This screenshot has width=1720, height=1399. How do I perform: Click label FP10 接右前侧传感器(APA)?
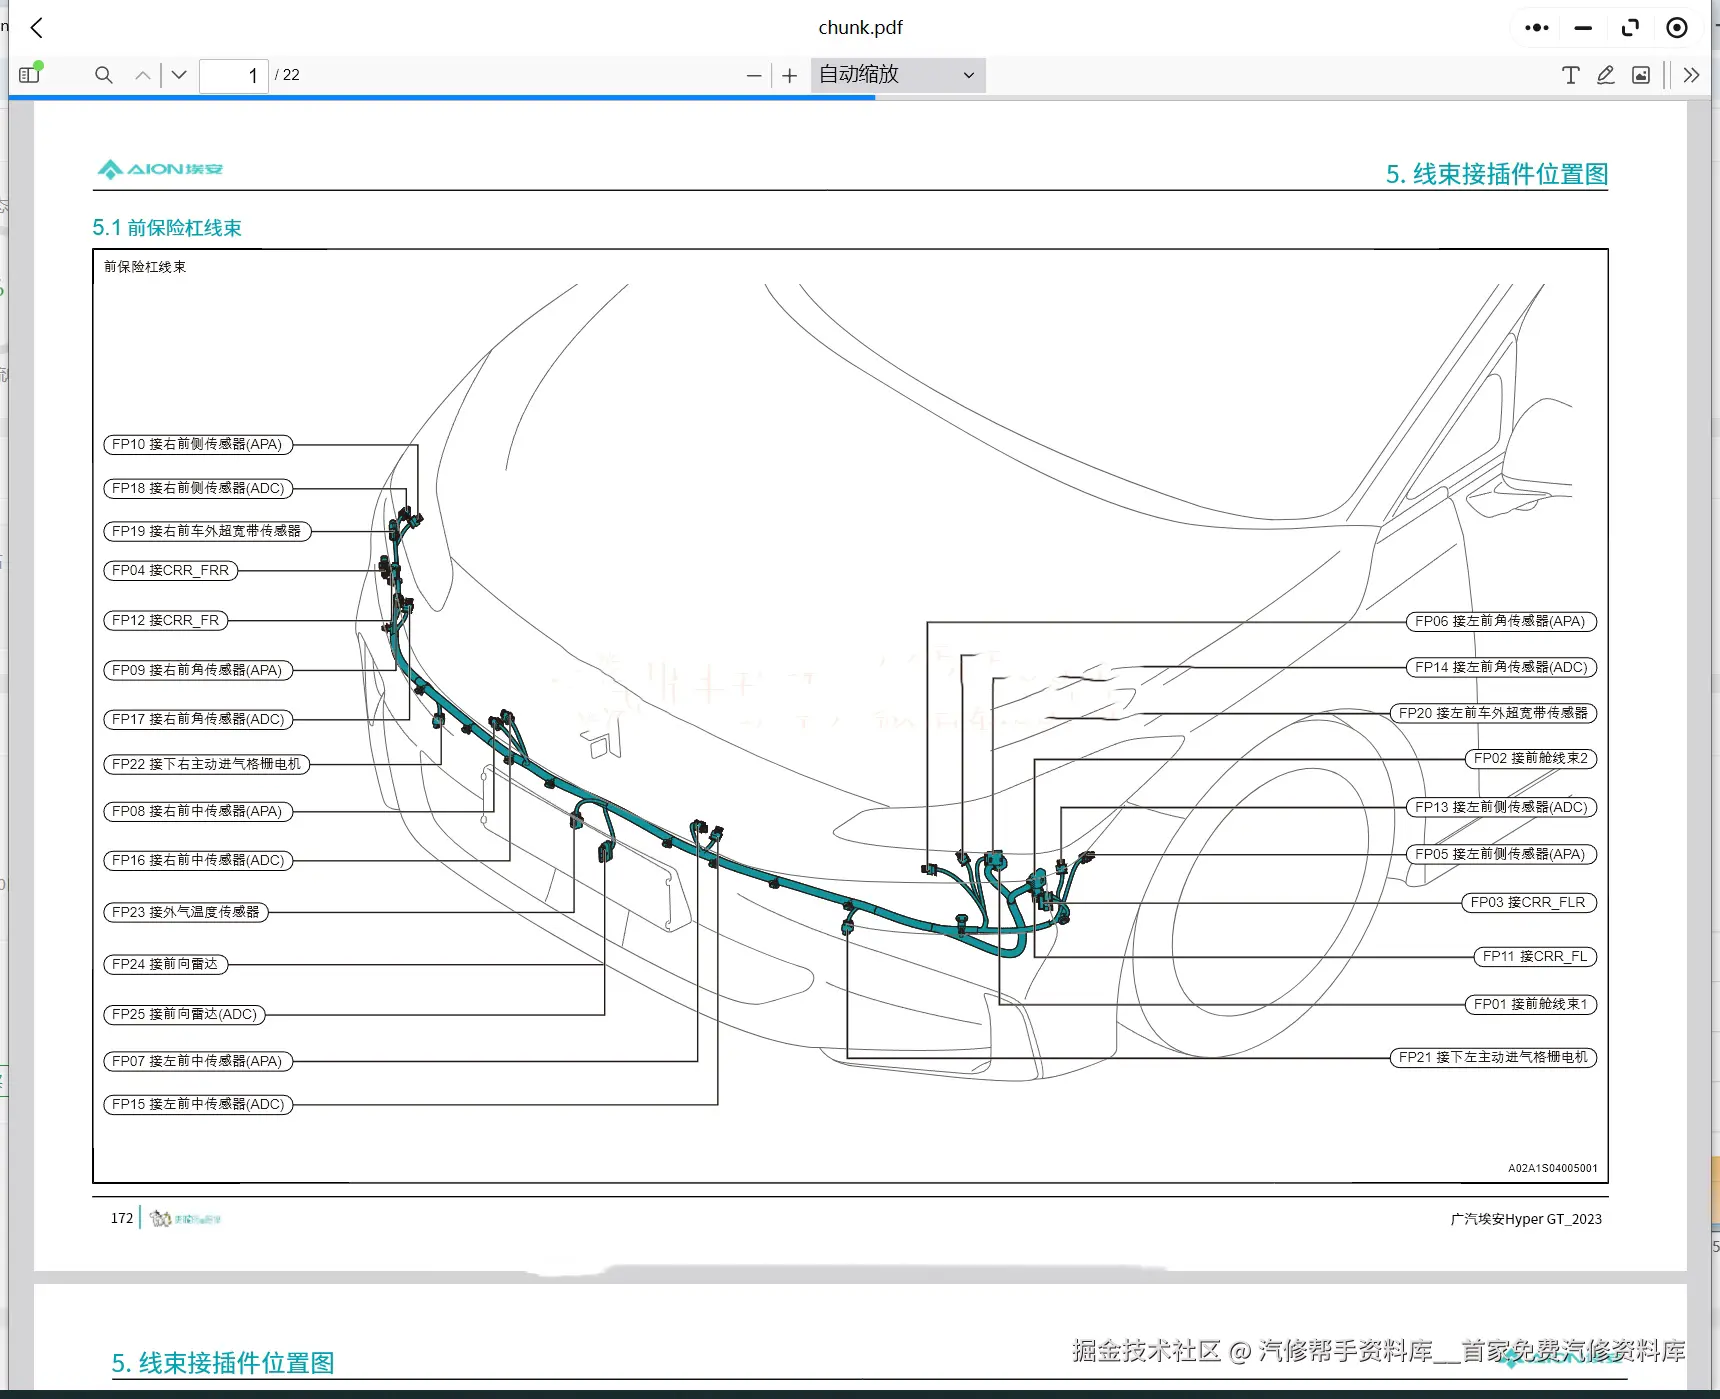pyautogui.click(x=198, y=444)
